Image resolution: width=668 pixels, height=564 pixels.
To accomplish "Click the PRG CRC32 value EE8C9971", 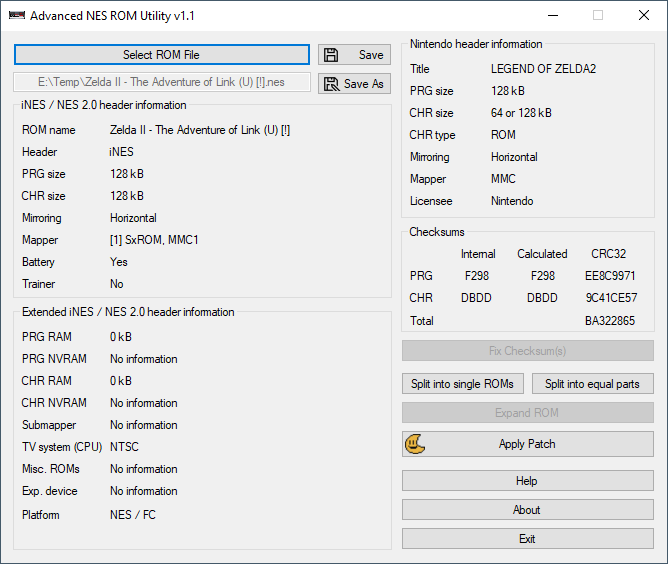I will point(610,275).
